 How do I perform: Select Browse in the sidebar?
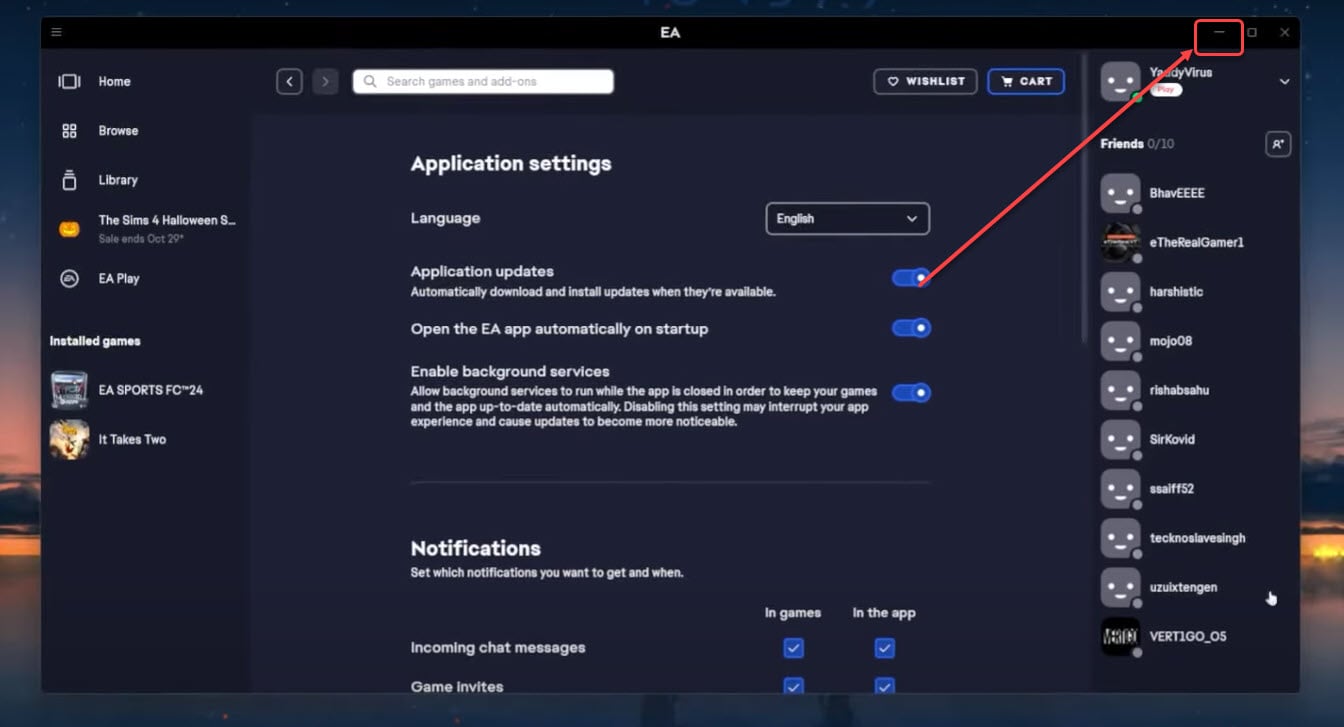[118, 131]
